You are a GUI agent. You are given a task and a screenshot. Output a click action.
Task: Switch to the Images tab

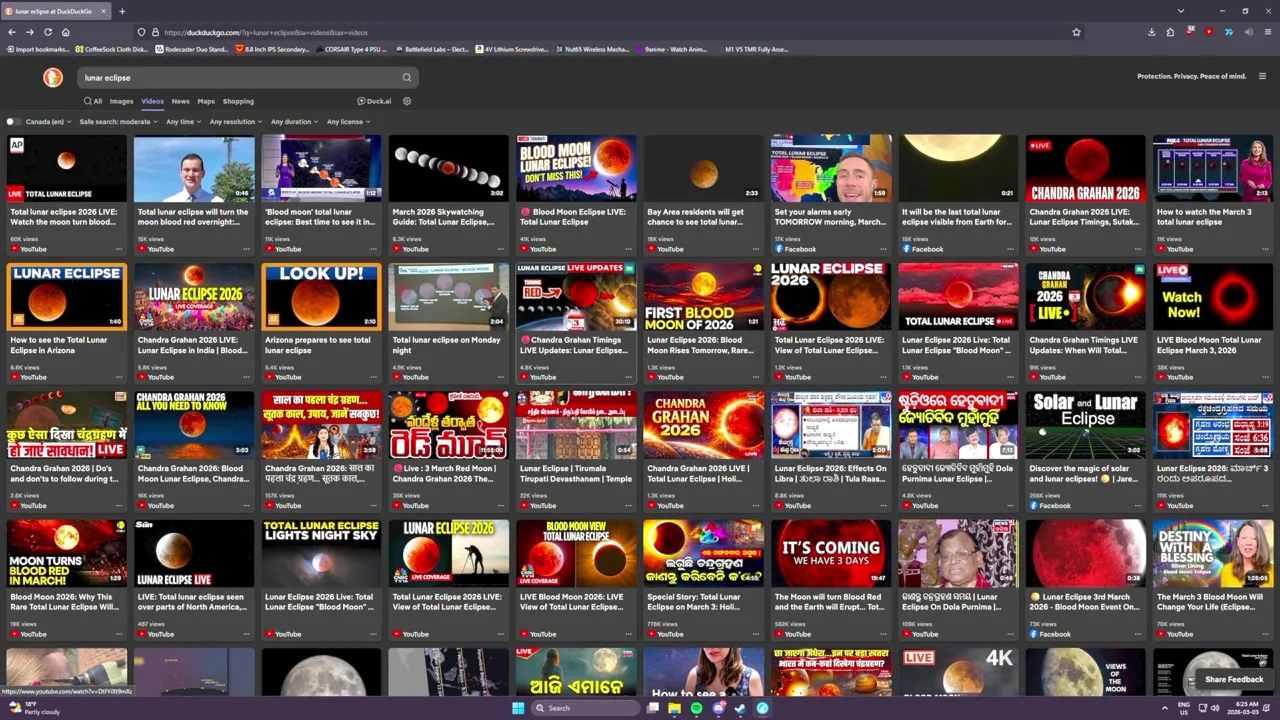121,101
